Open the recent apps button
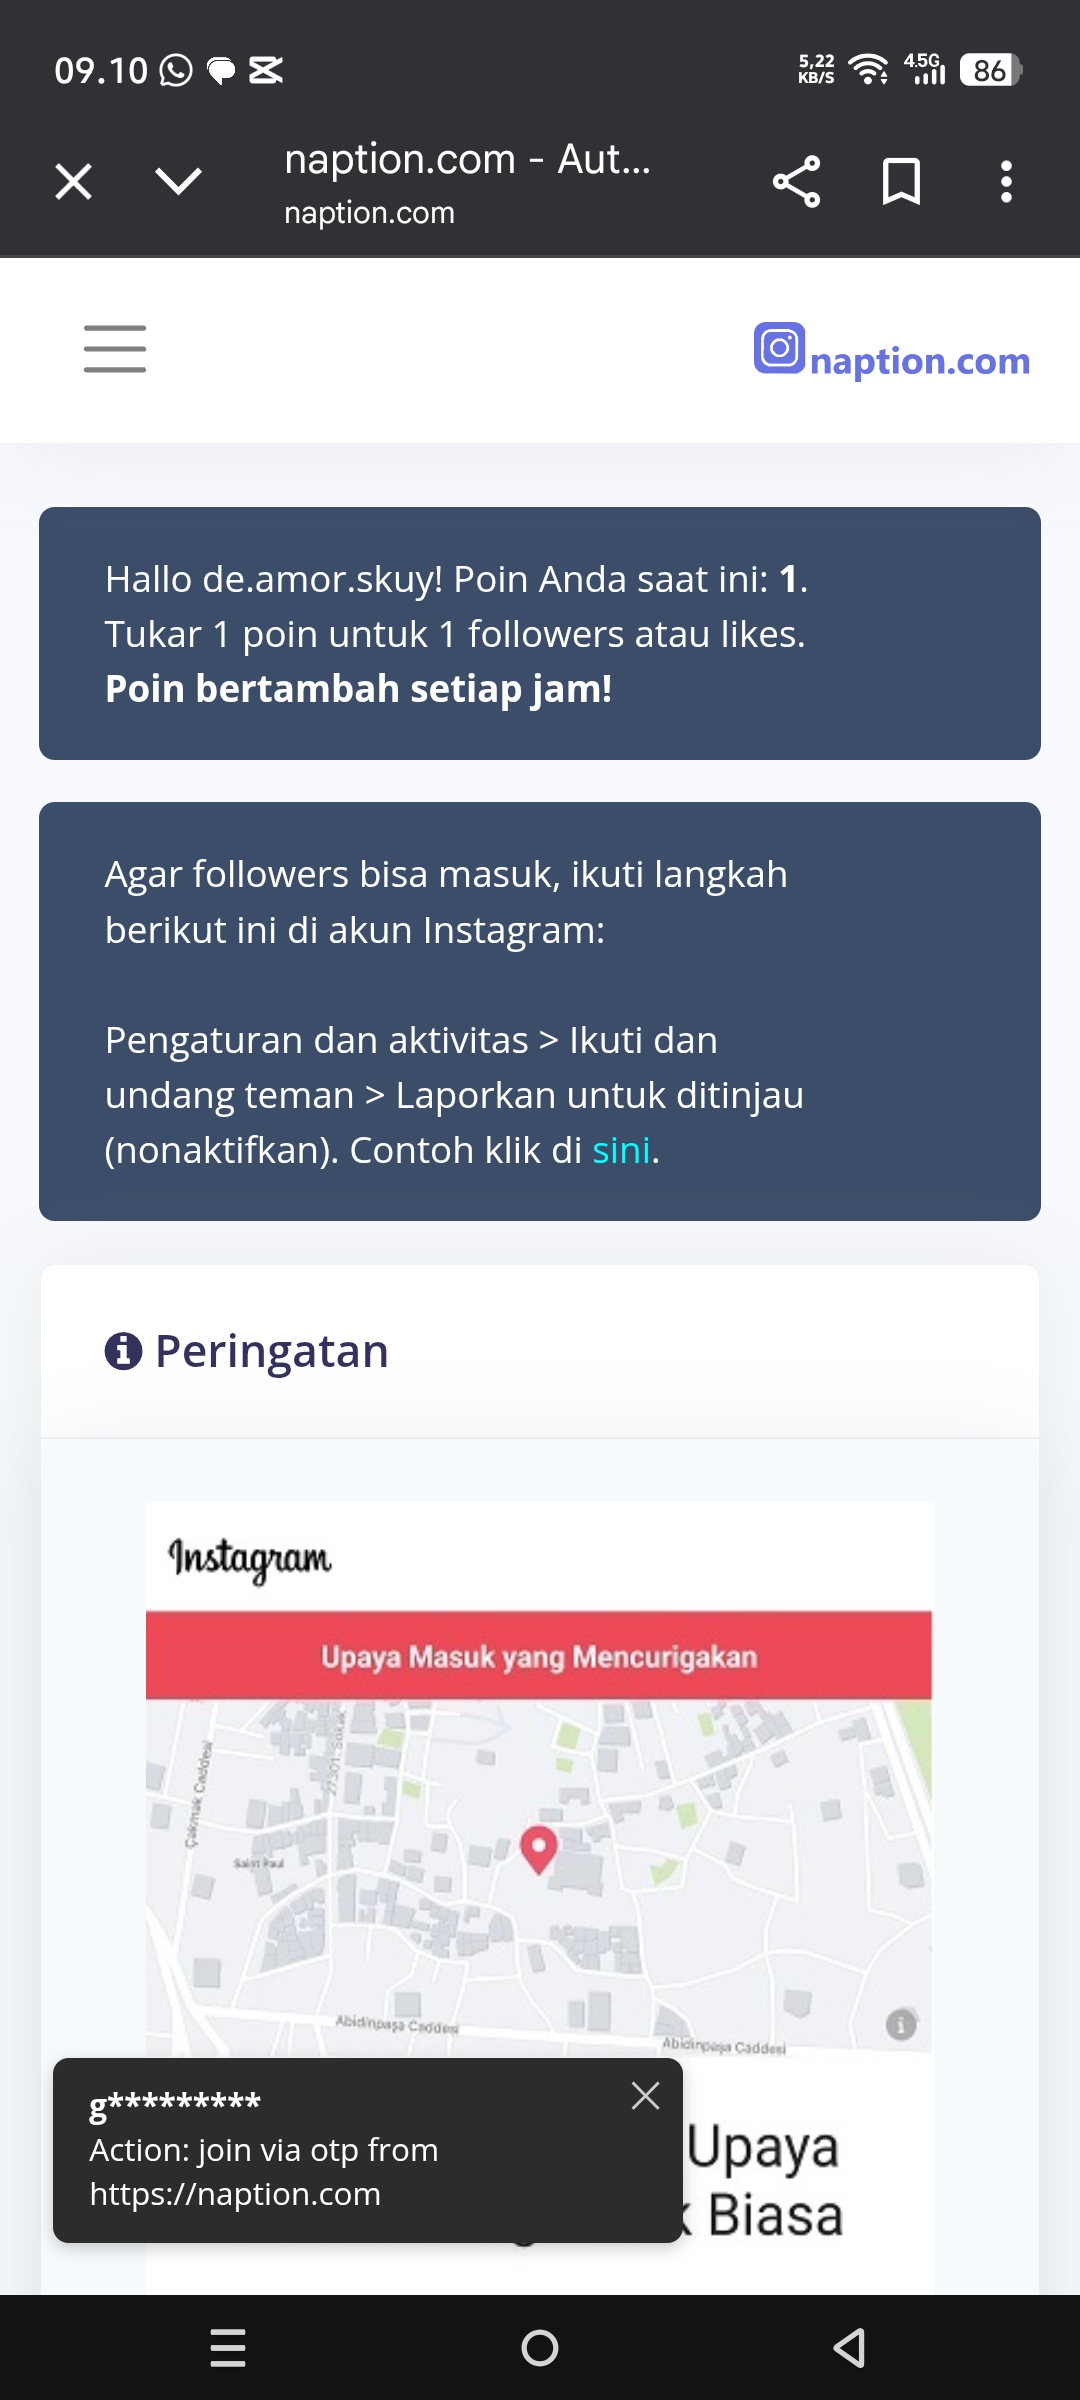 [228, 2347]
